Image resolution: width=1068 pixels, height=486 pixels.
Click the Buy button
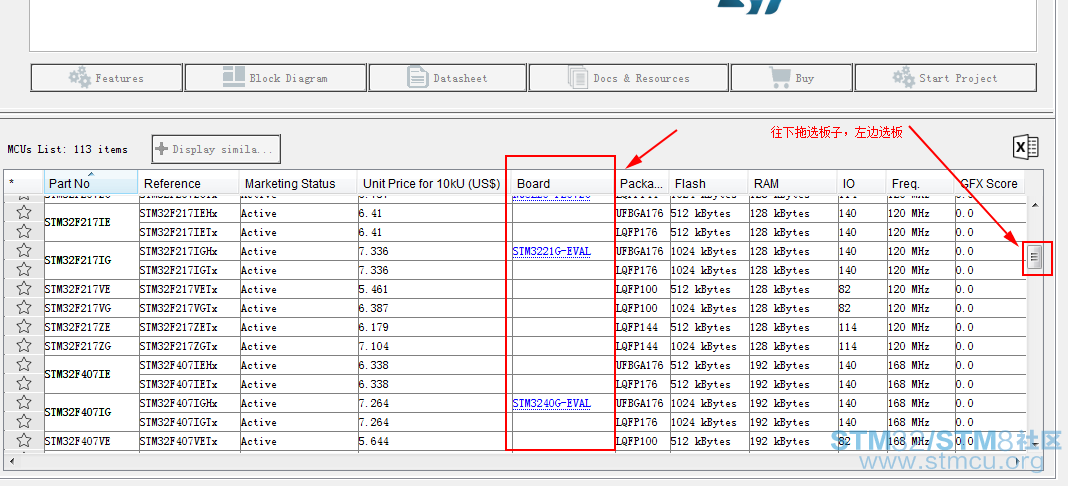point(791,78)
